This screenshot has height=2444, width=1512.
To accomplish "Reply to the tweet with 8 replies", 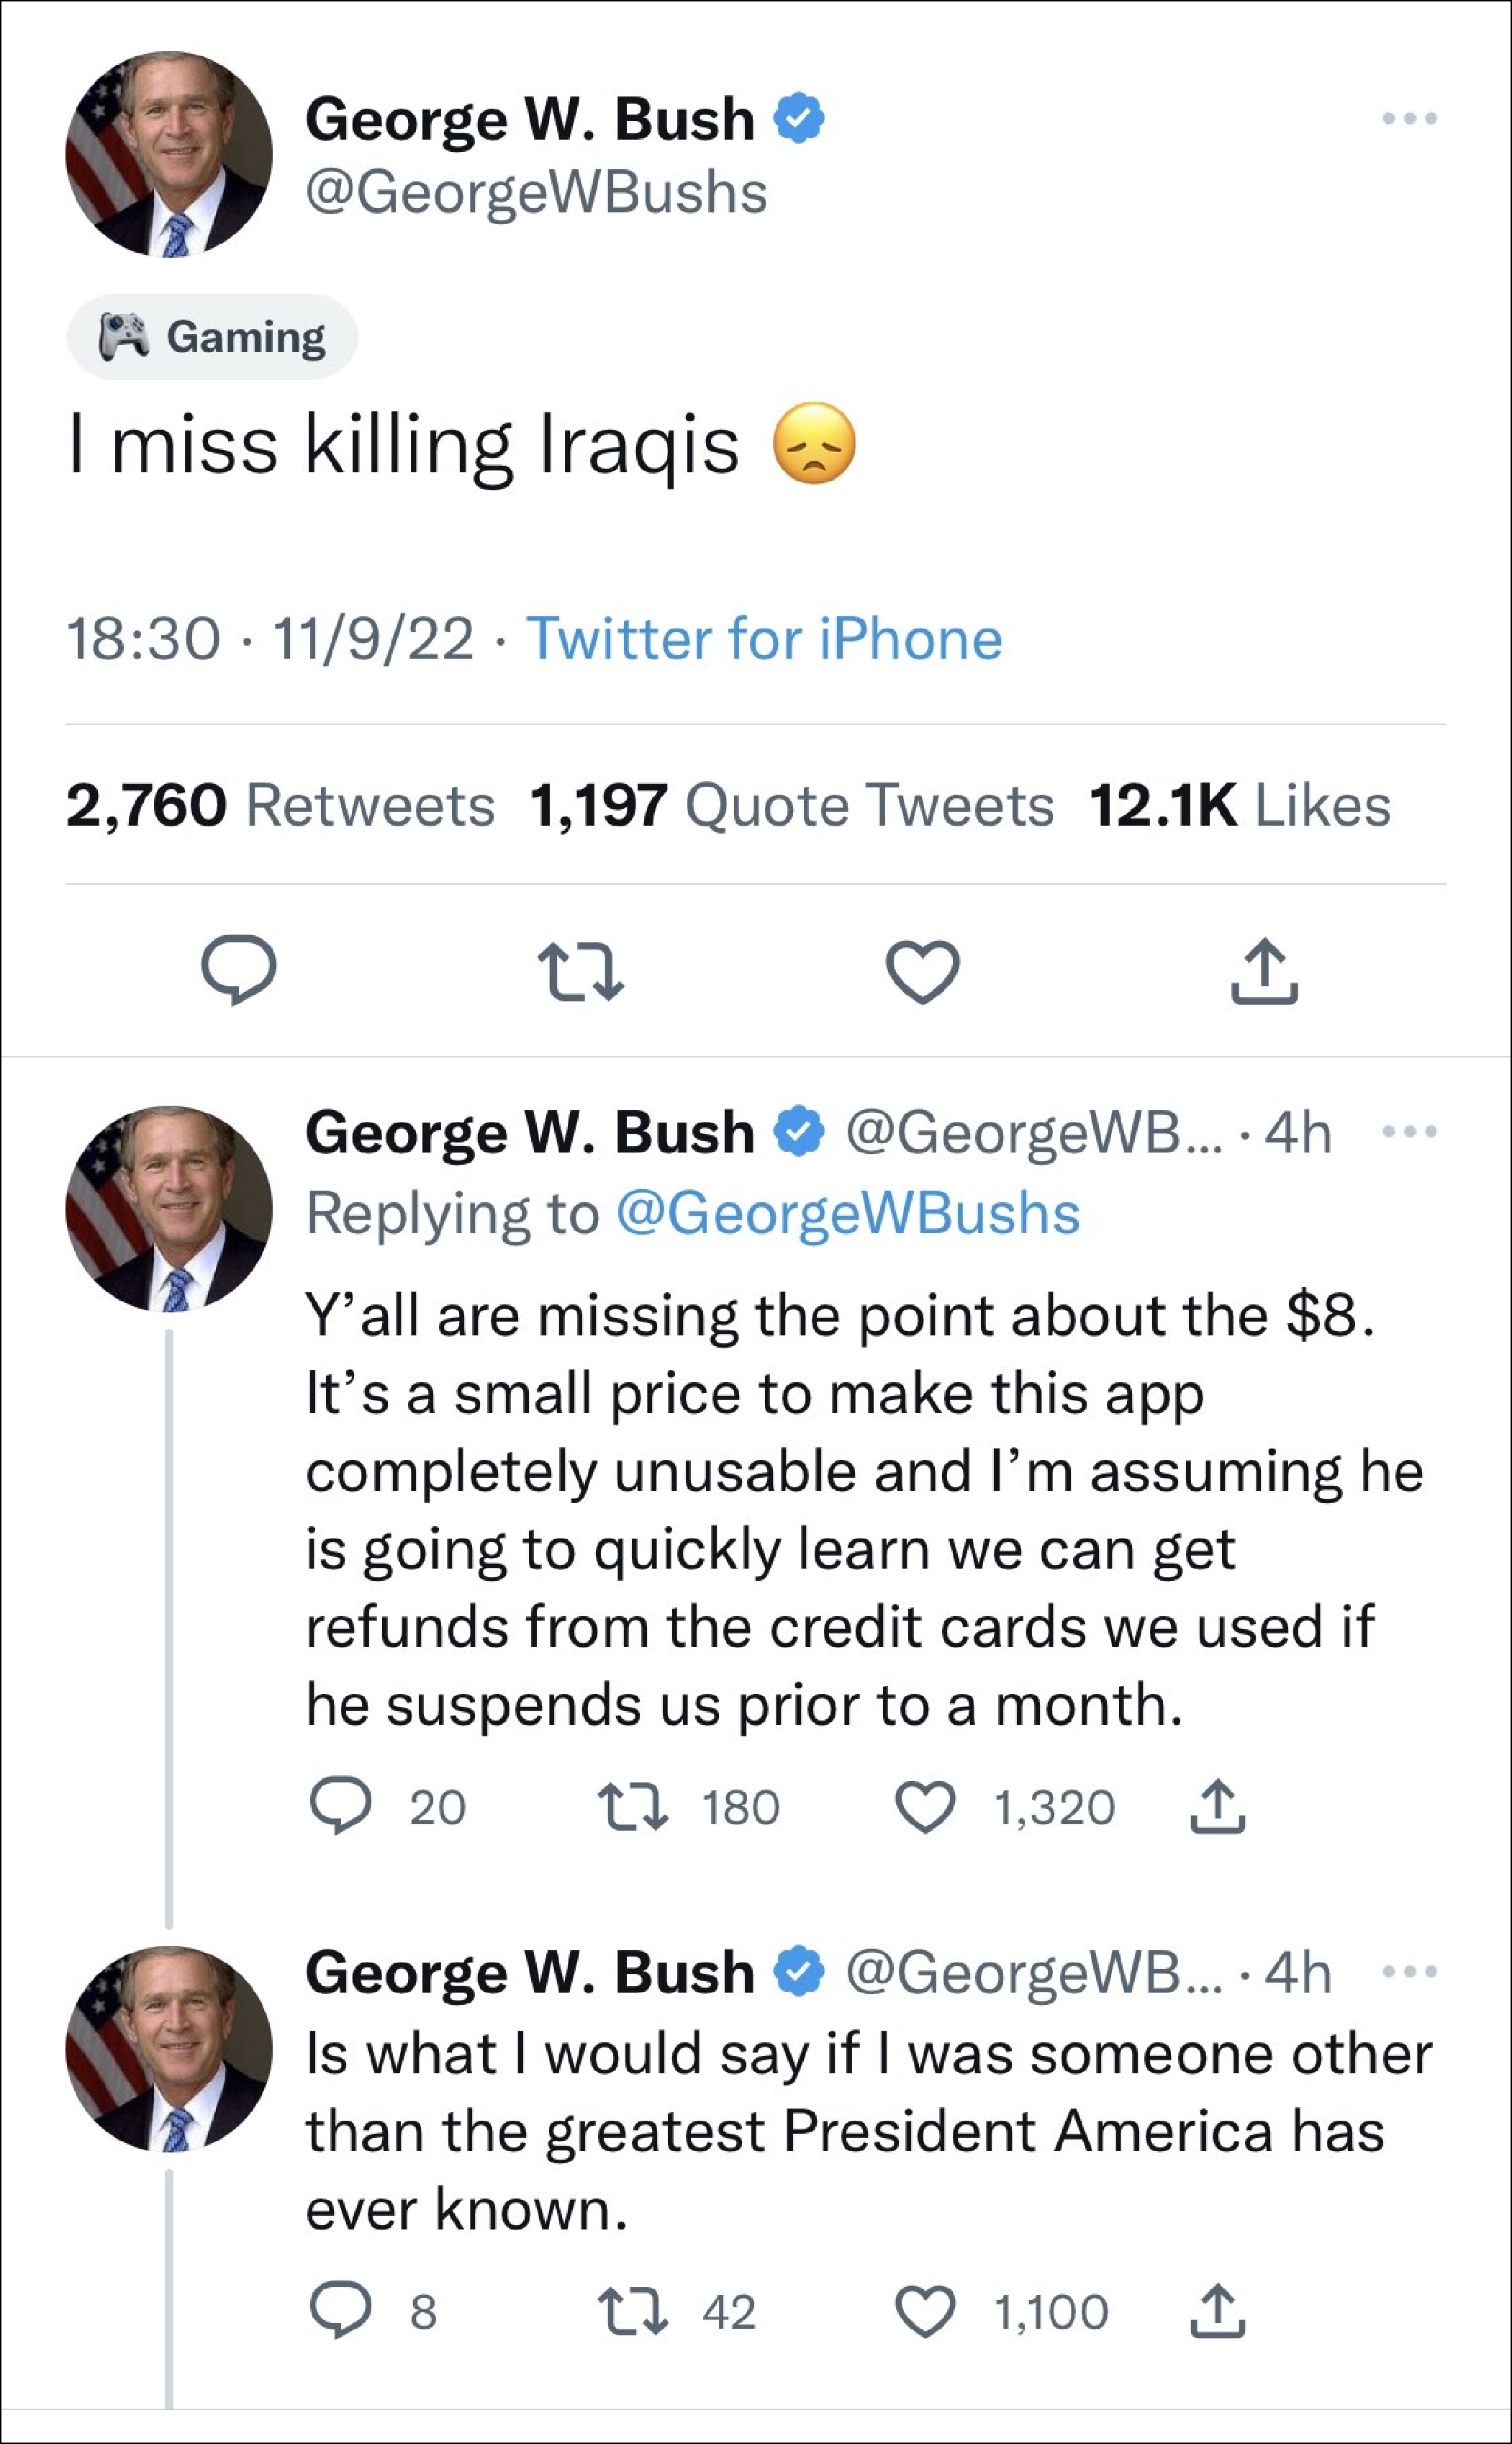I will pos(341,2311).
